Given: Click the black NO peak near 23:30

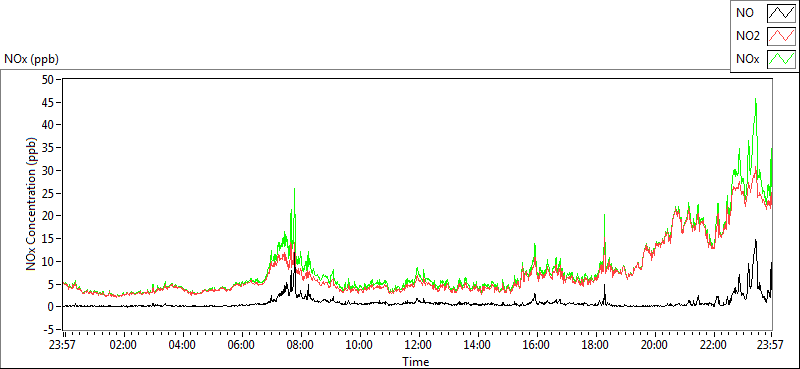Looking at the screenshot, I should 756,240.
